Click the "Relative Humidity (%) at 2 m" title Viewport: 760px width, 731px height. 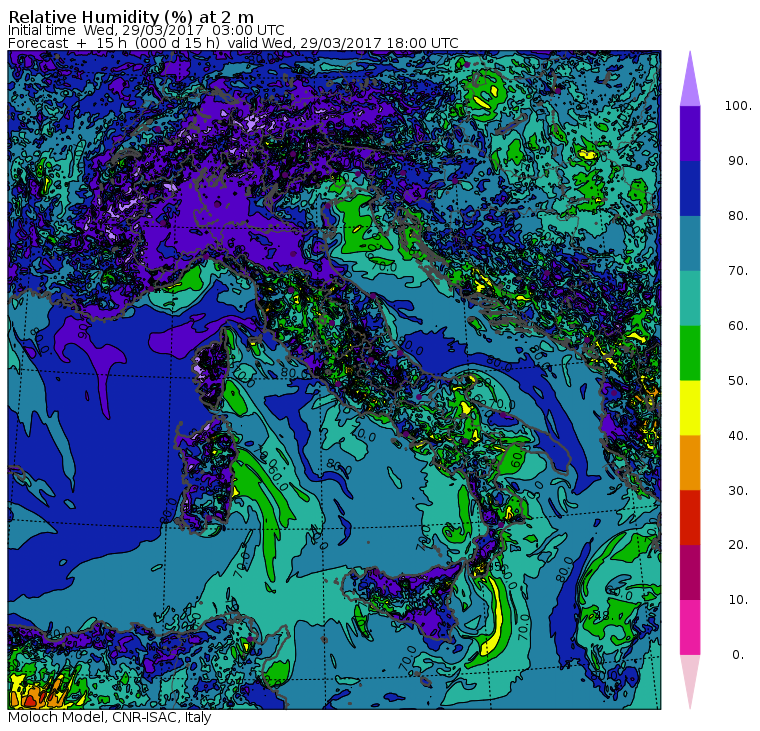pyautogui.click(x=131, y=17)
